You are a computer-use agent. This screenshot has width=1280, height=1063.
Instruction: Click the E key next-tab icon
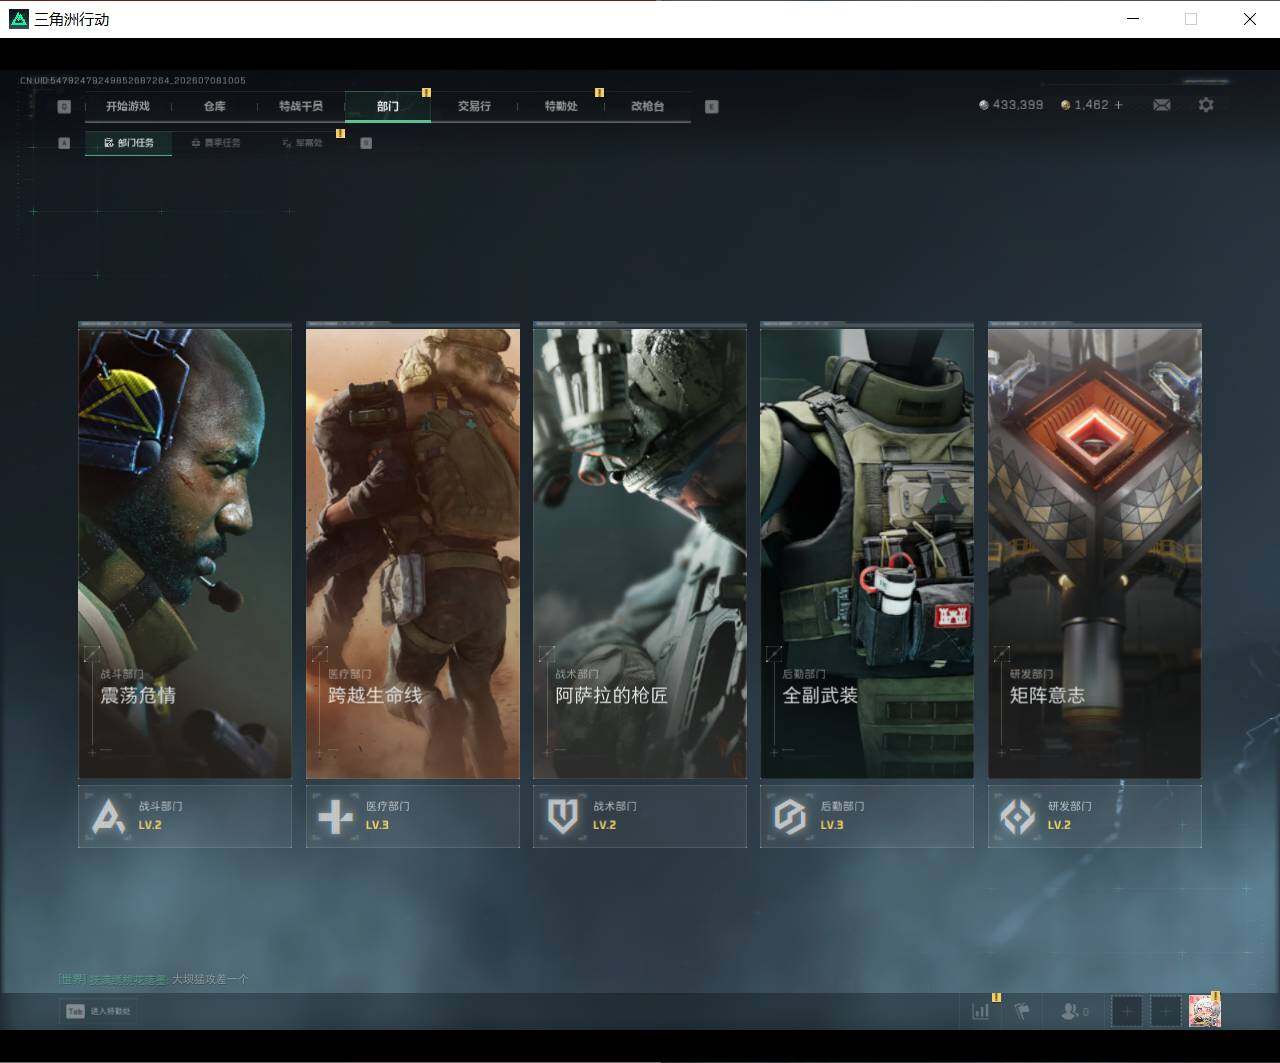[712, 106]
